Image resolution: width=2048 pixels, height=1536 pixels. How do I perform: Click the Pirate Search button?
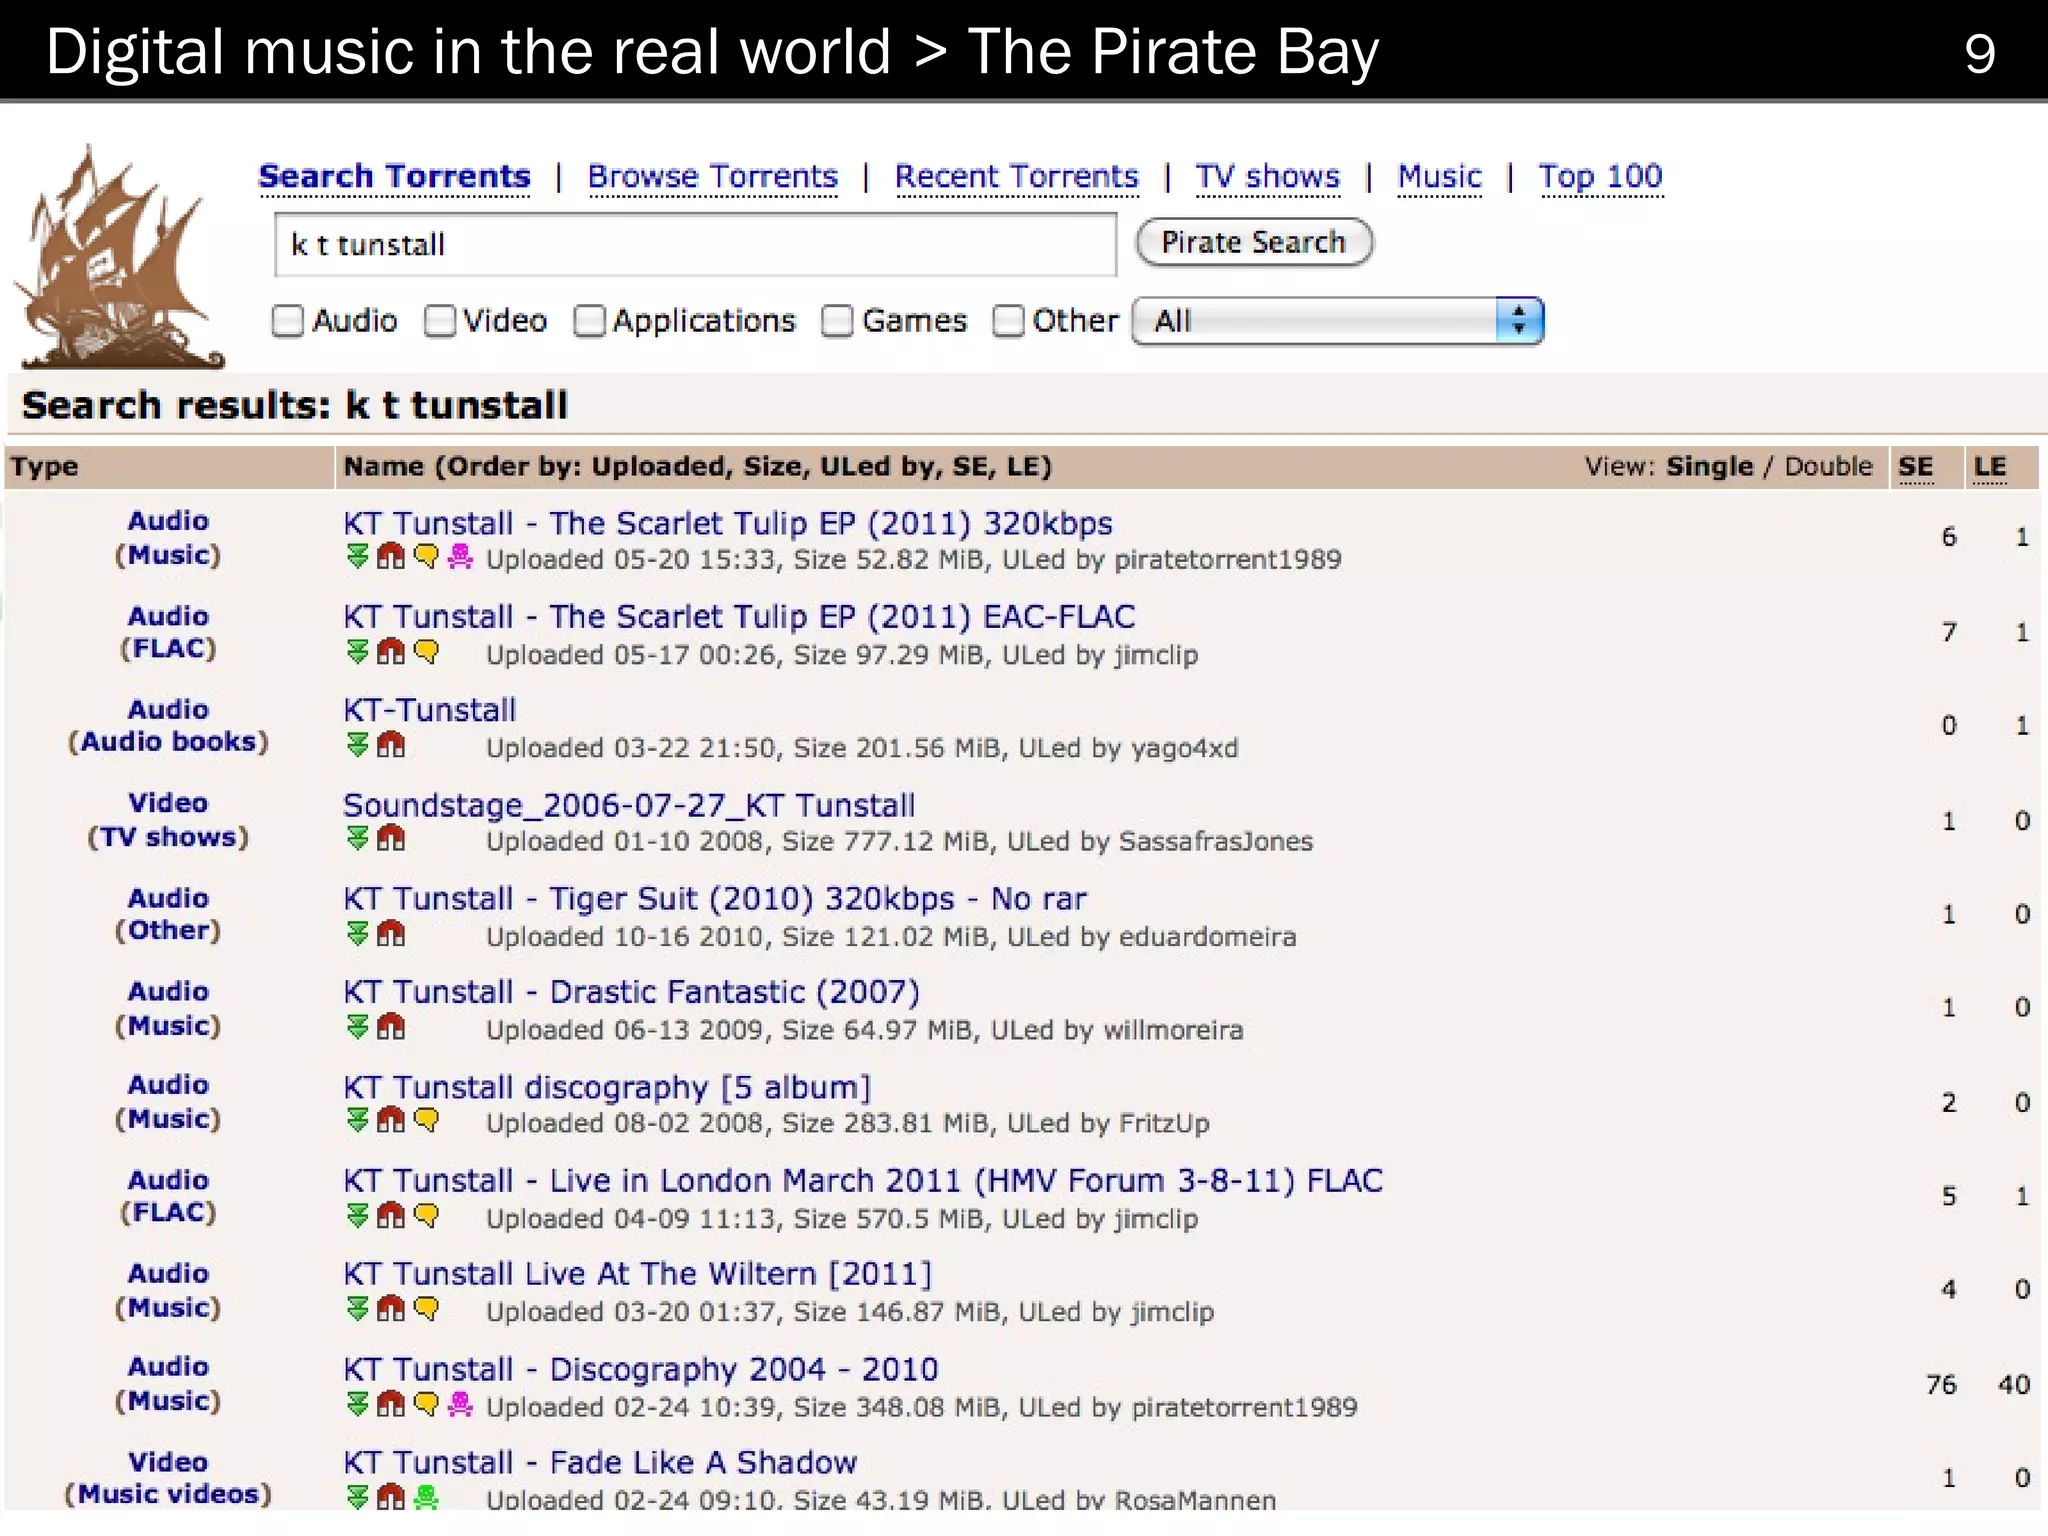[x=1254, y=243]
